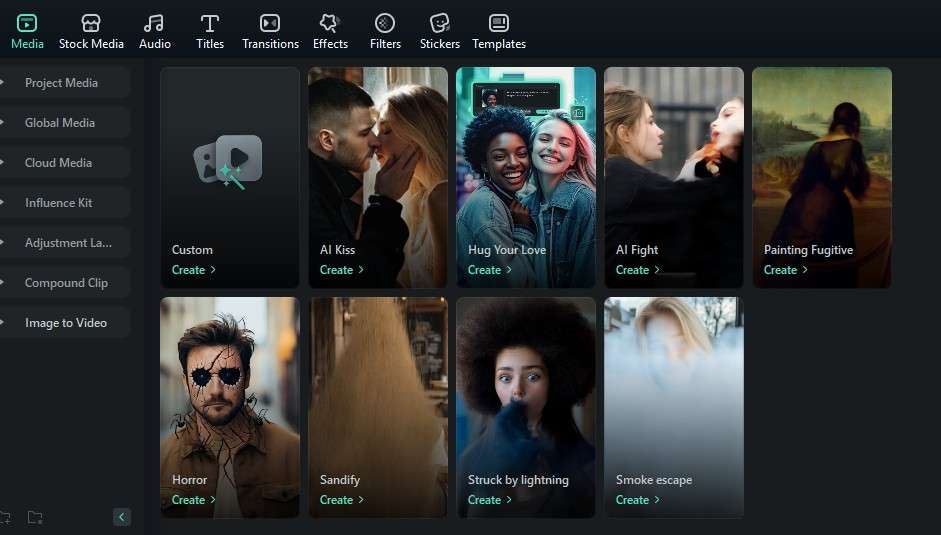Switch to the Filters tab label
The width and height of the screenshot is (941, 535).
coord(385,44)
